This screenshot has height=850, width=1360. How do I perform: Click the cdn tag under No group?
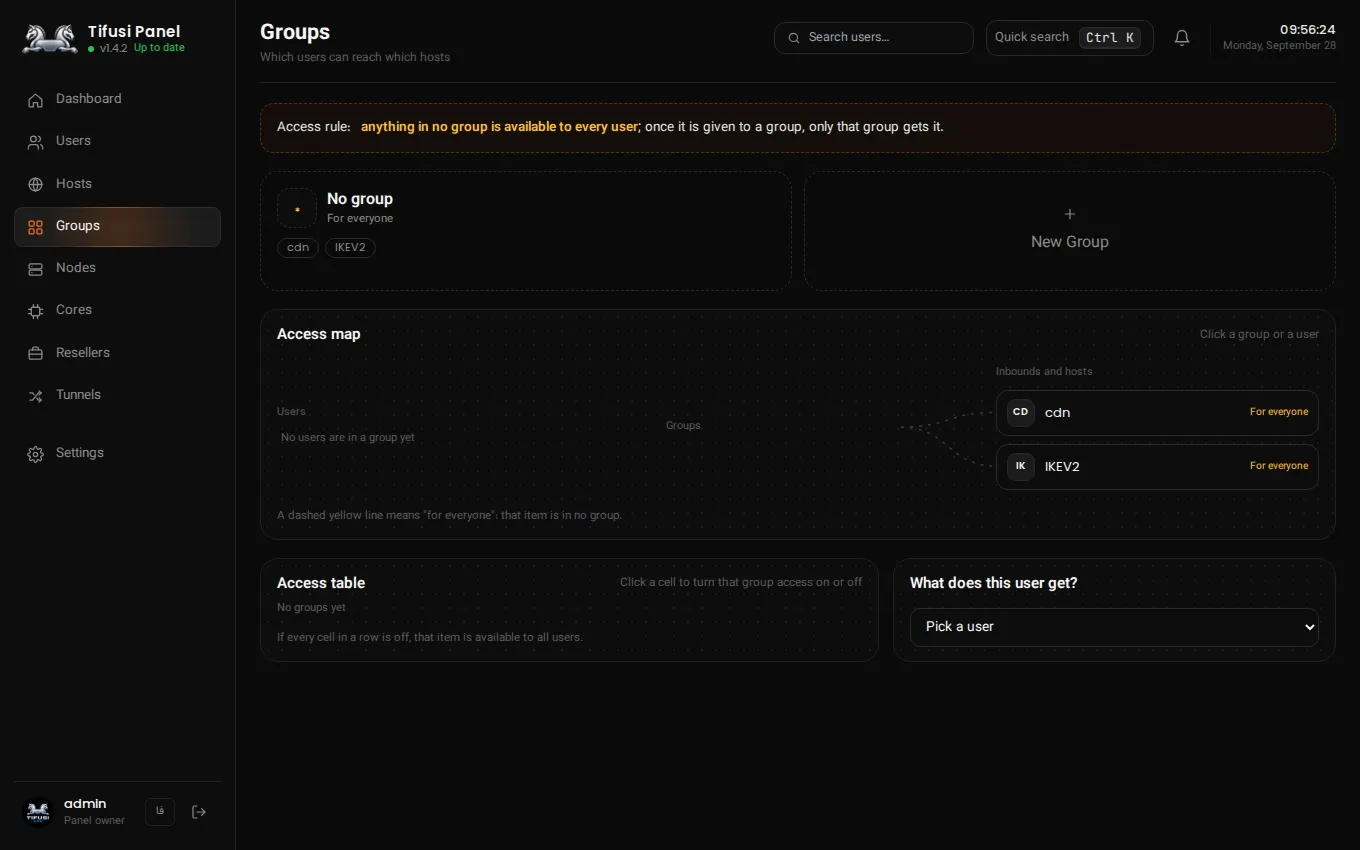[x=298, y=247]
